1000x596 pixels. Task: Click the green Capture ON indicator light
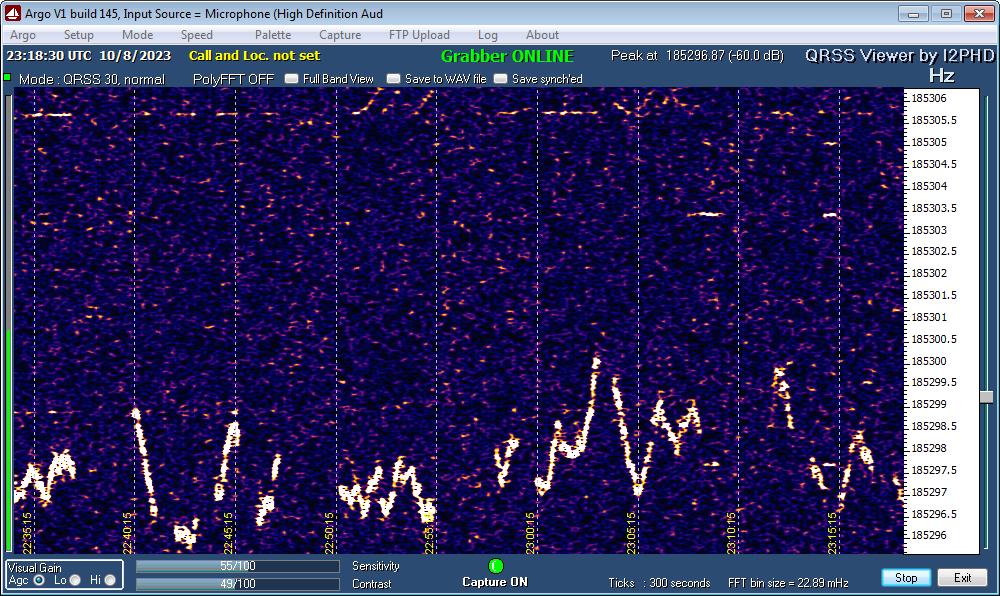click(x=496, y=565)
